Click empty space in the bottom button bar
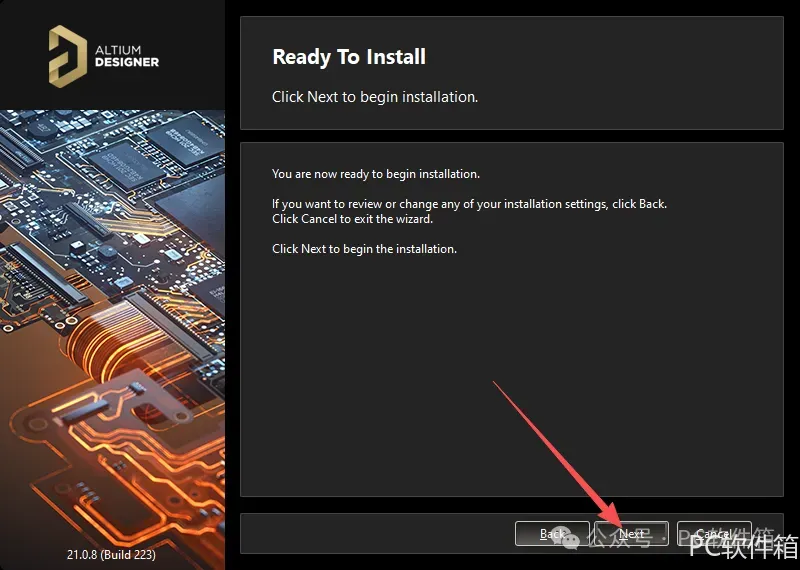Image resolution: width=800 pixels, height=570 pixels. click(x=378, y=534)
